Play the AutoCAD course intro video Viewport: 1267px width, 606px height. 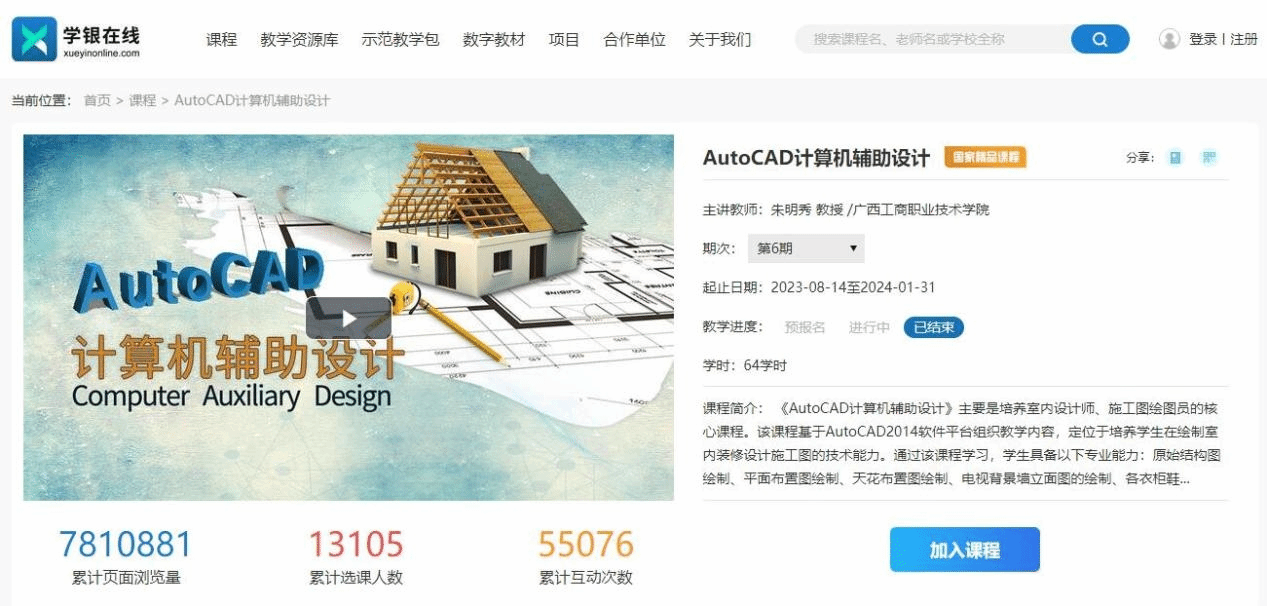point(348,318)
